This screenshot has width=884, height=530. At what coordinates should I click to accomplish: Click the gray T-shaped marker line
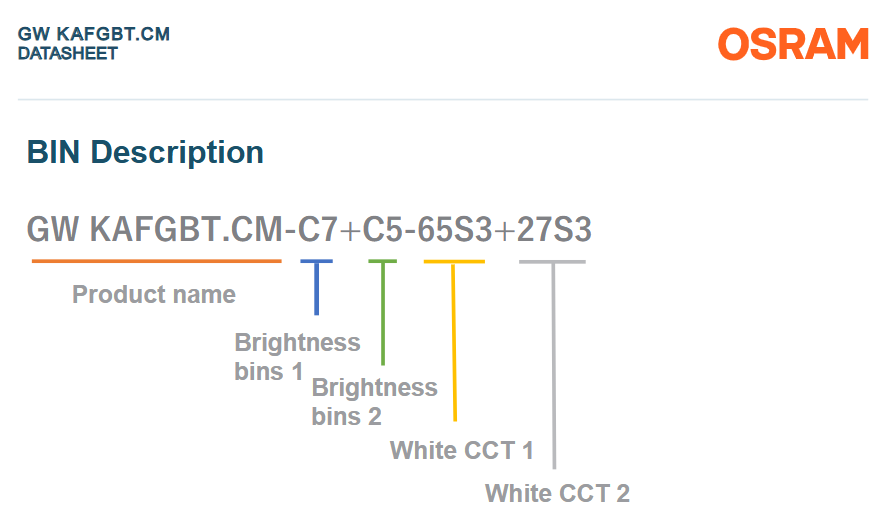coord(554,364)
